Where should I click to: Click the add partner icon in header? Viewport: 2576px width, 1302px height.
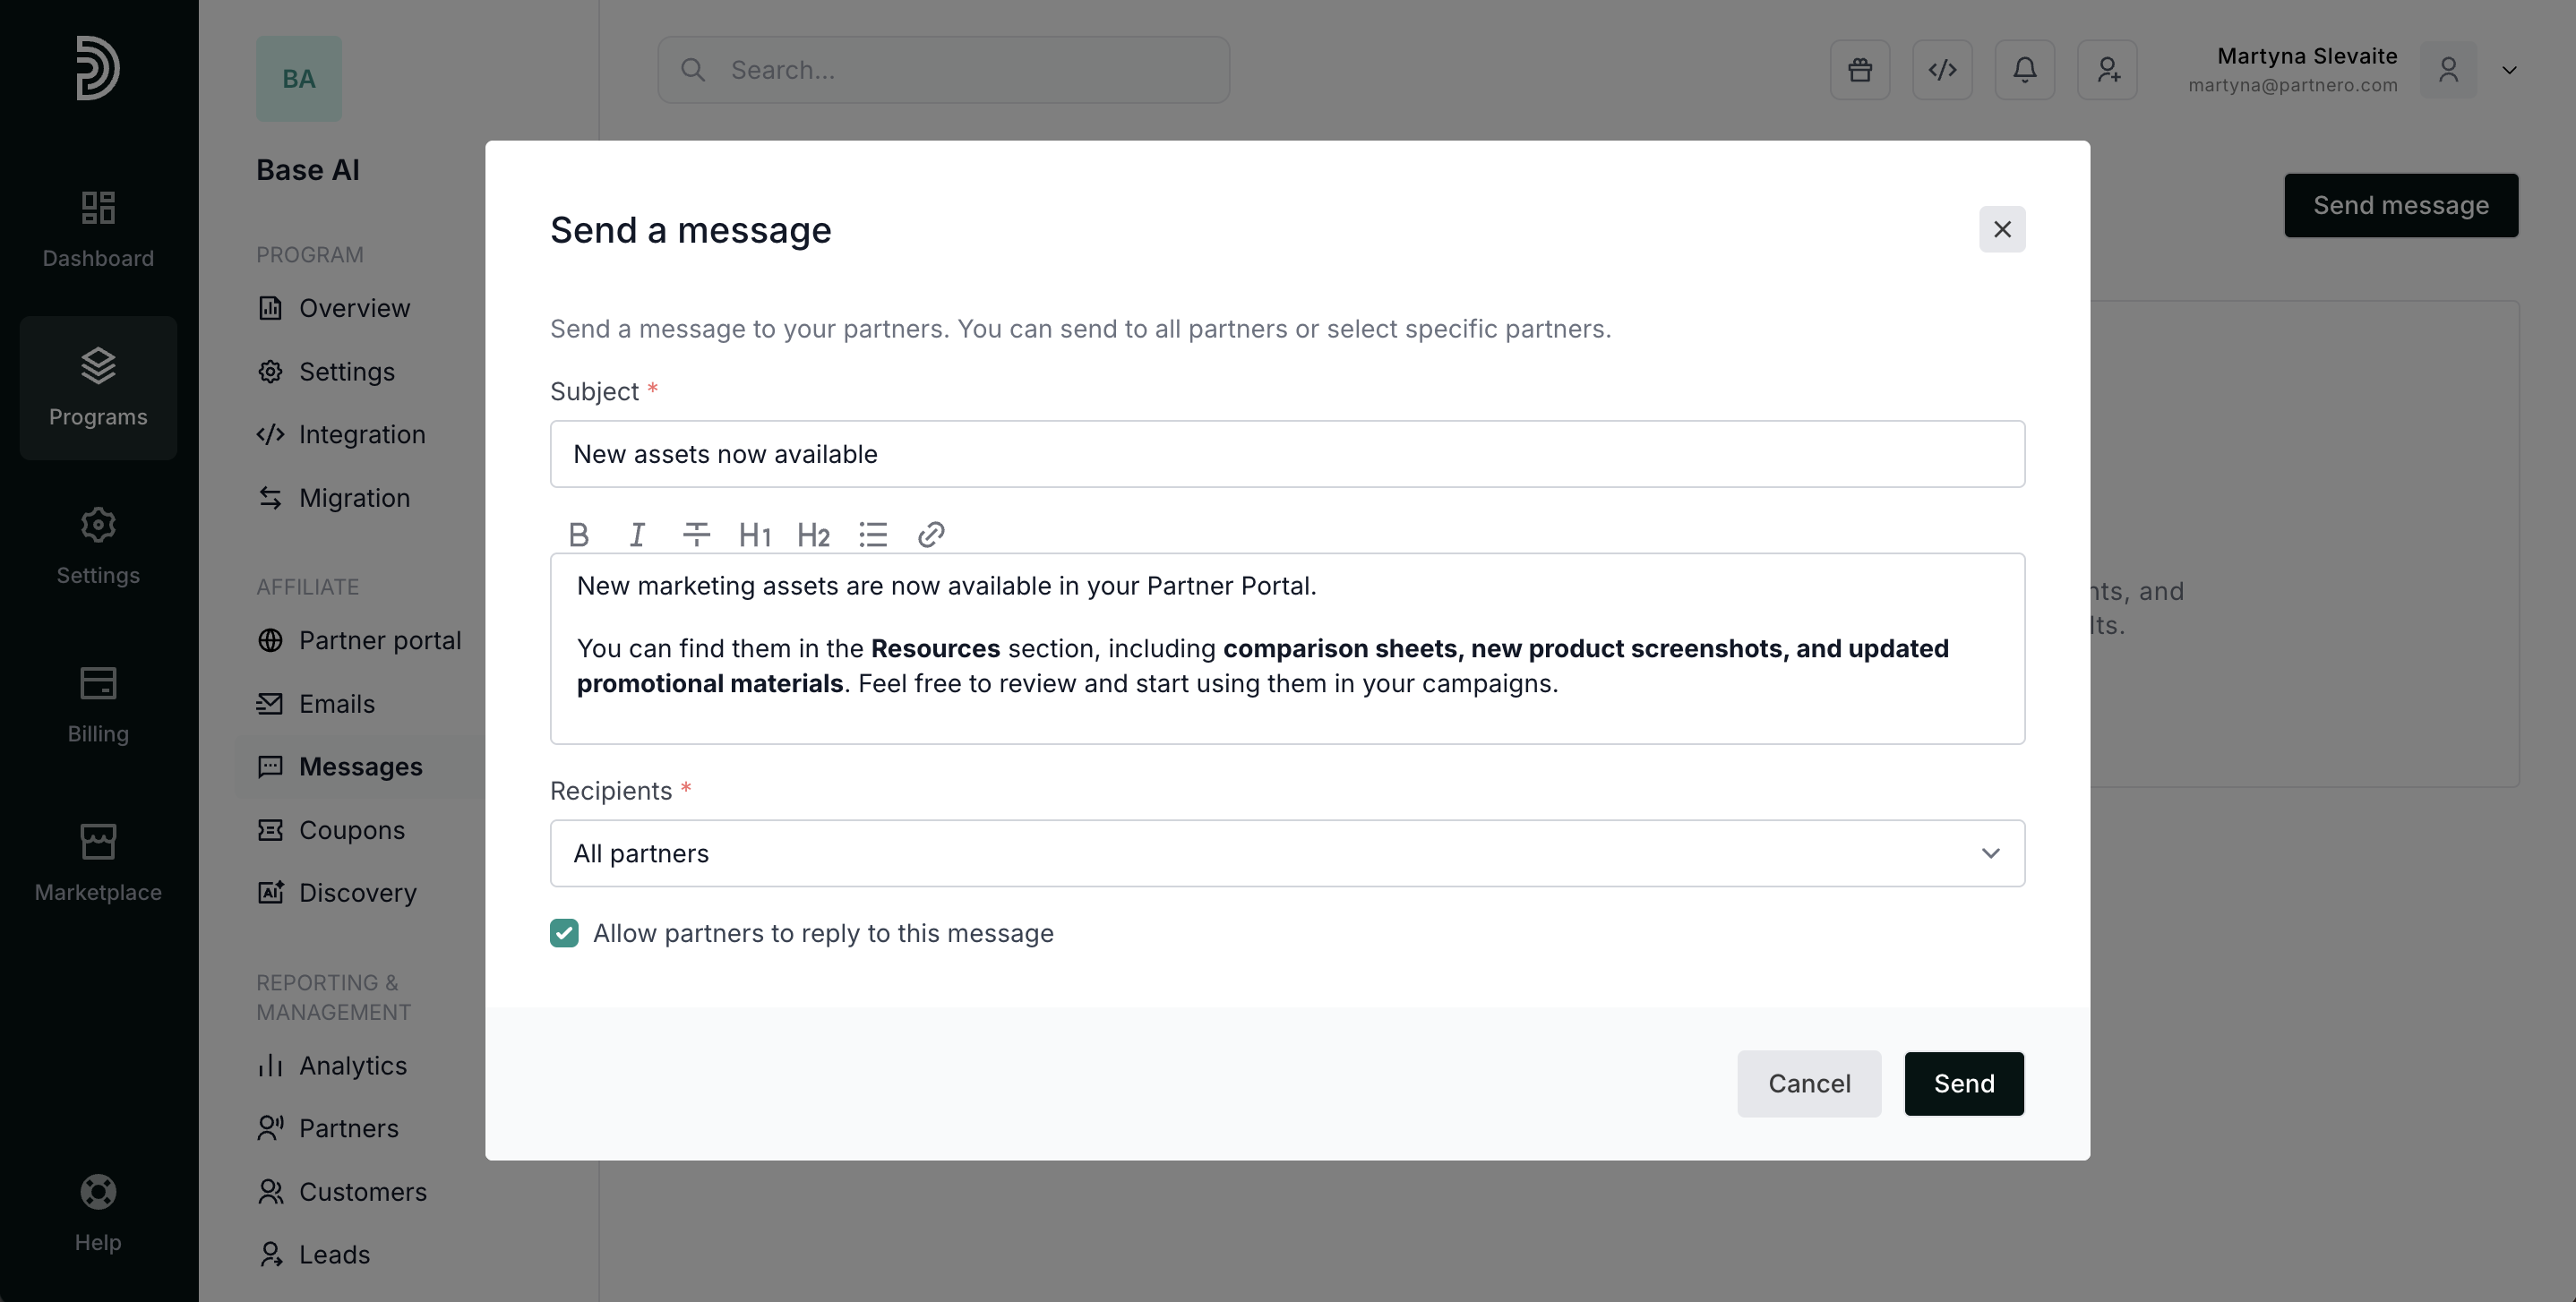click(x=2107, y=70)
